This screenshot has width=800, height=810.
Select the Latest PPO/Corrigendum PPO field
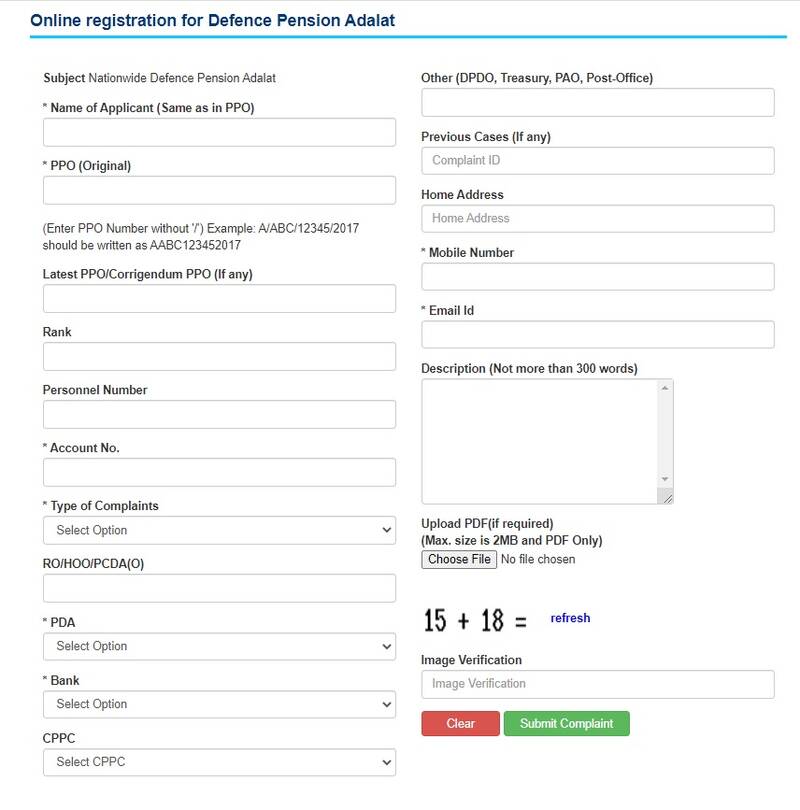tap(219, 299)
